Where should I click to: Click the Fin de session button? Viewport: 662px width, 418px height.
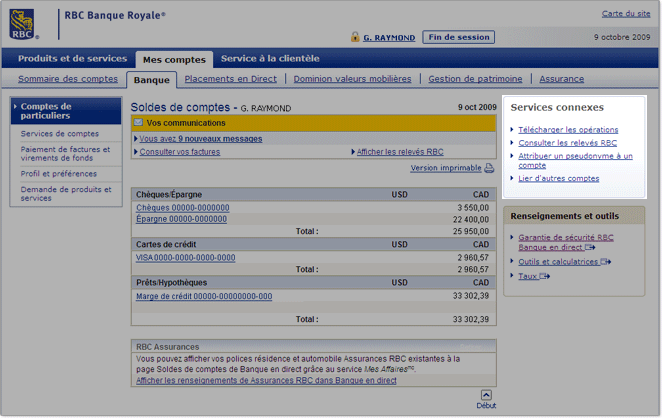[x=459, y=37]
